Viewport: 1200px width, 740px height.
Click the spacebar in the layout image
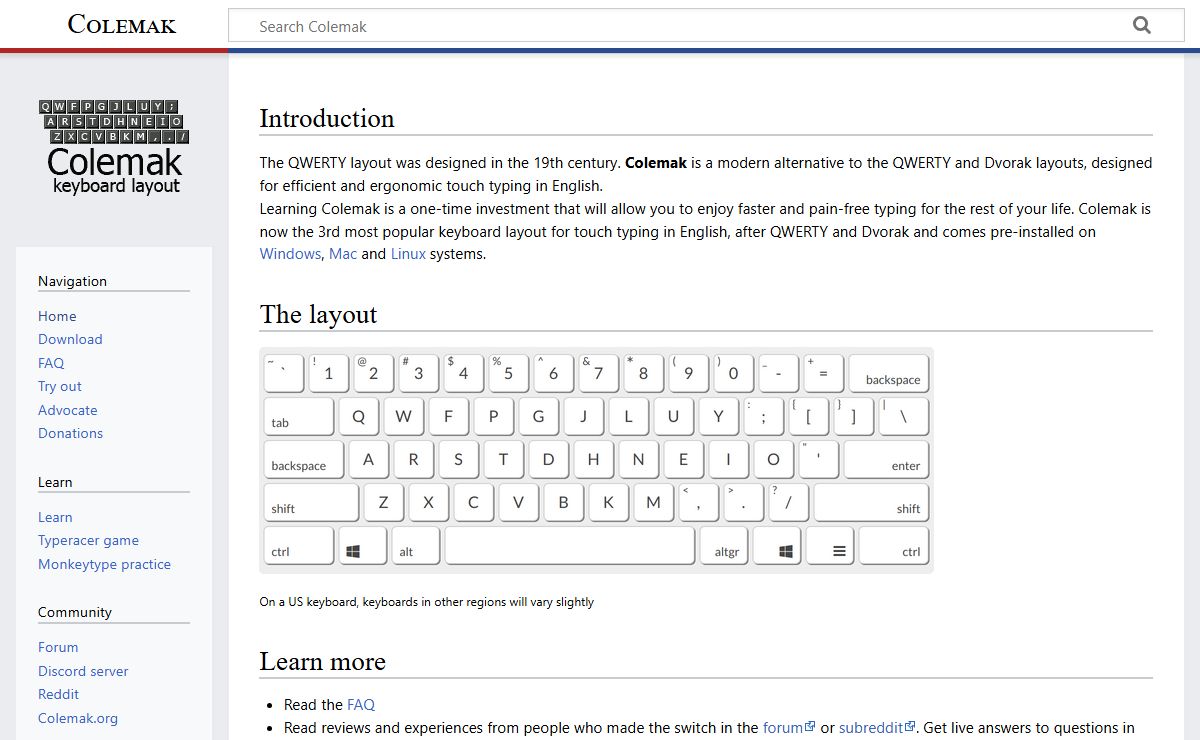tap(570, 546)
